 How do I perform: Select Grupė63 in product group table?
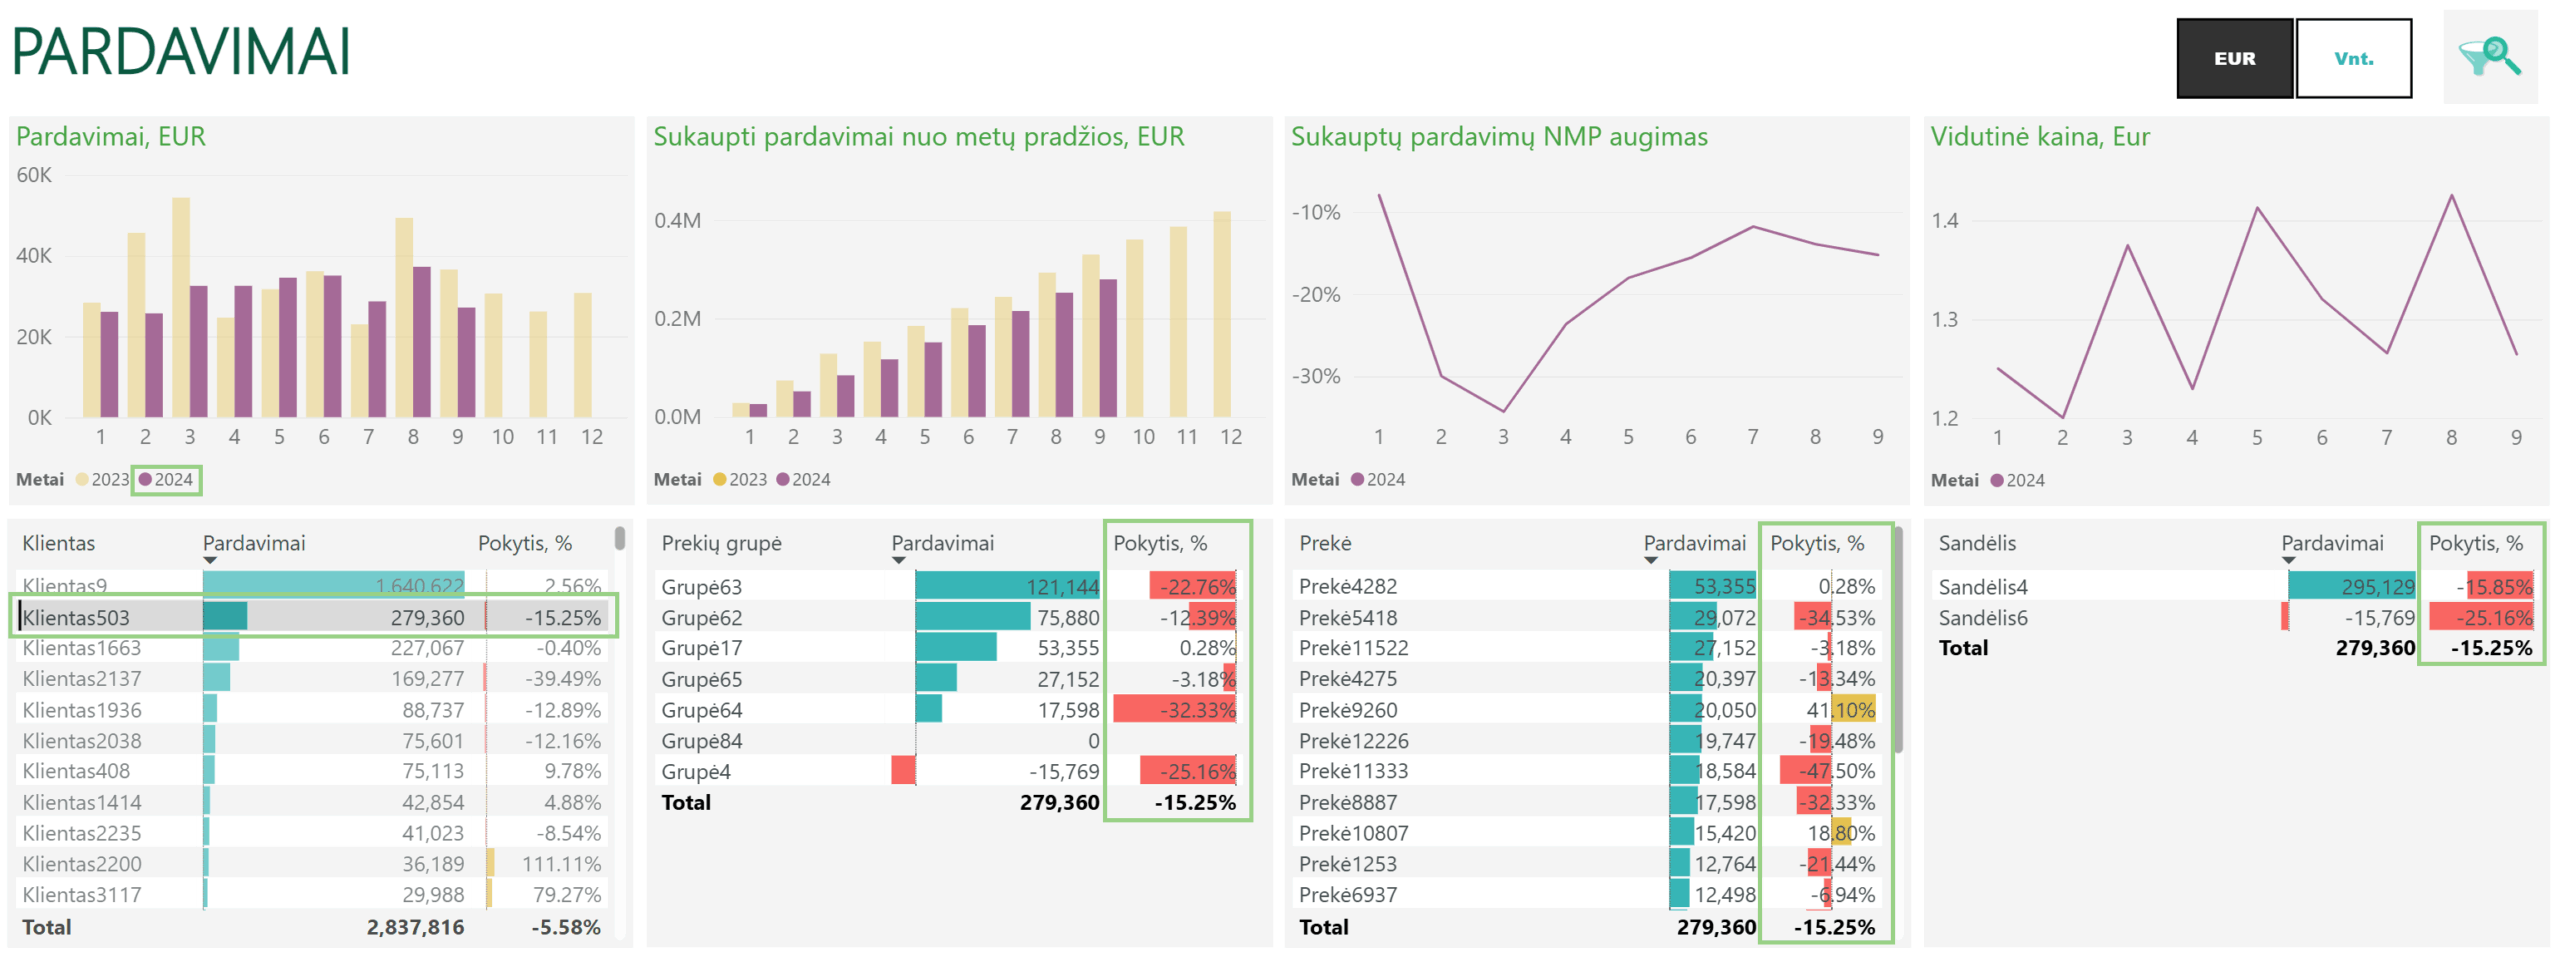[x=701, y=587]
